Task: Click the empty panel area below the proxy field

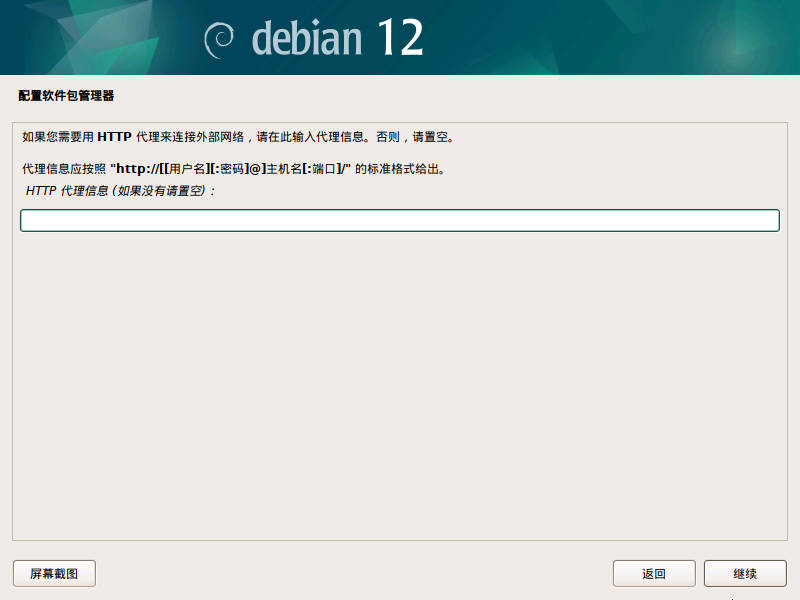Action: [x=399, y=390]
